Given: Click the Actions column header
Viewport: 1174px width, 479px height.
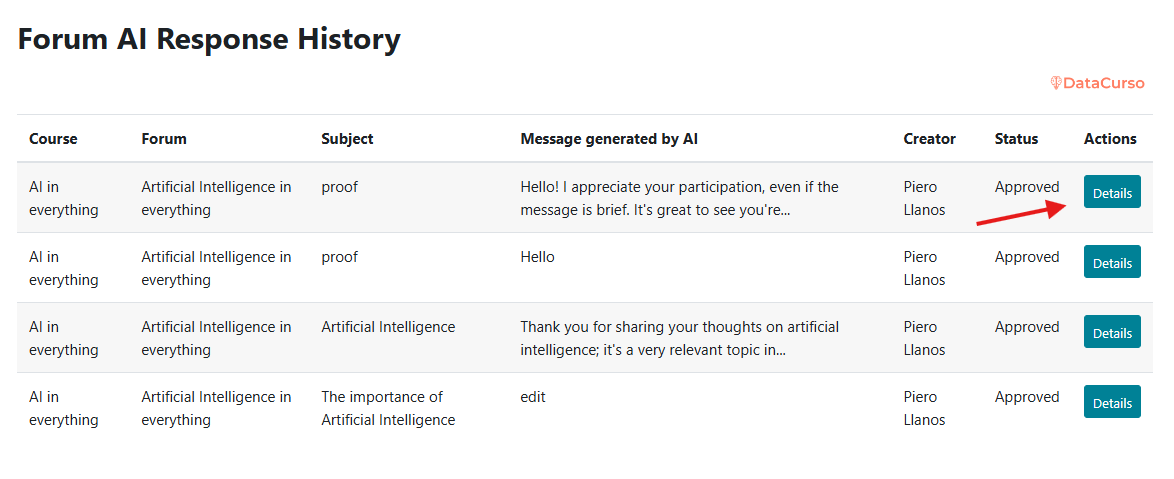Looking at the screenshot, I should point(1110,139).
